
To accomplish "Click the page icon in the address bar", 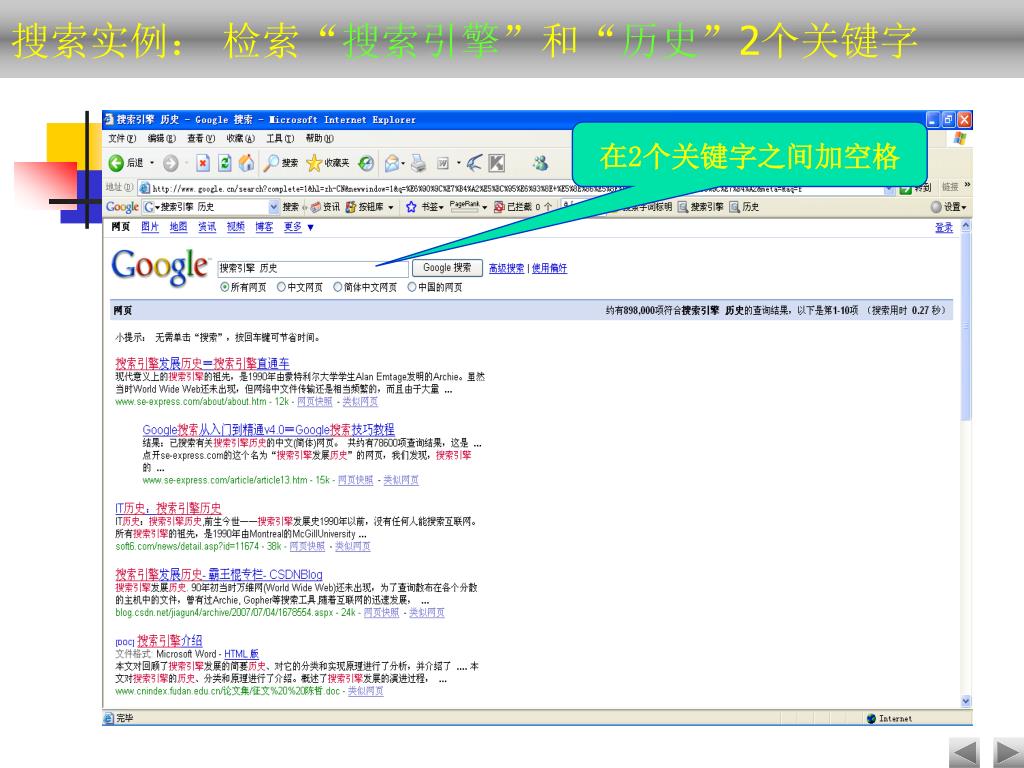I will [x=145, y=189].
